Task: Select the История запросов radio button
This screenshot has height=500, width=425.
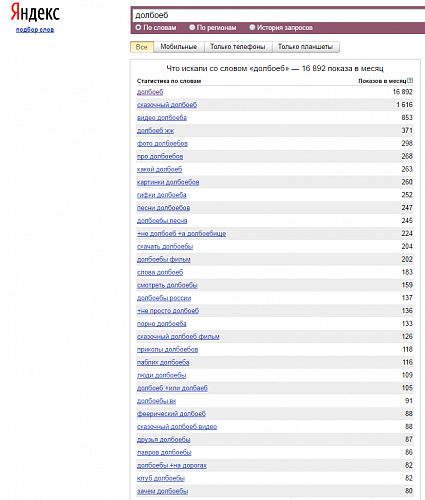Action: click(x=252, y=27)
